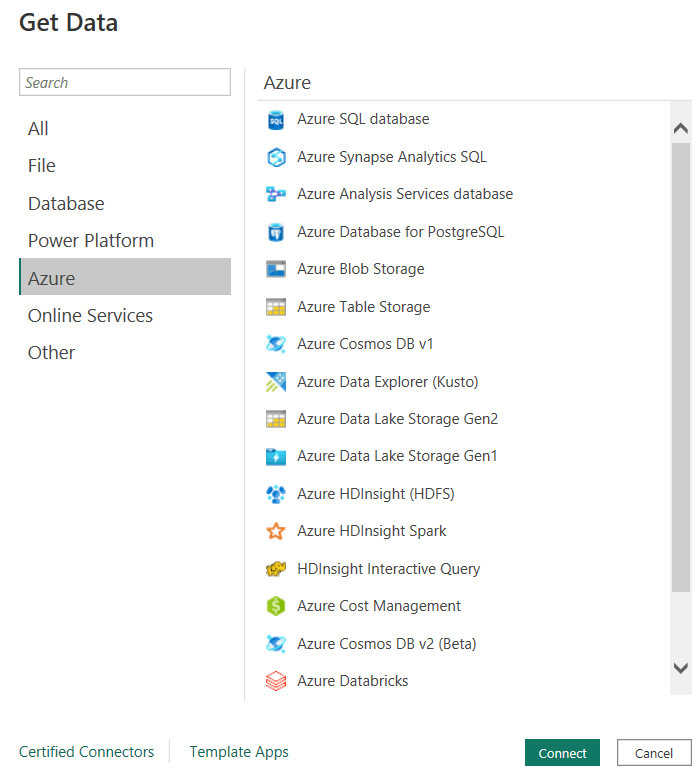Click the Connect button
The height and width of the screenshot is (776, 698).
(562, 753)
